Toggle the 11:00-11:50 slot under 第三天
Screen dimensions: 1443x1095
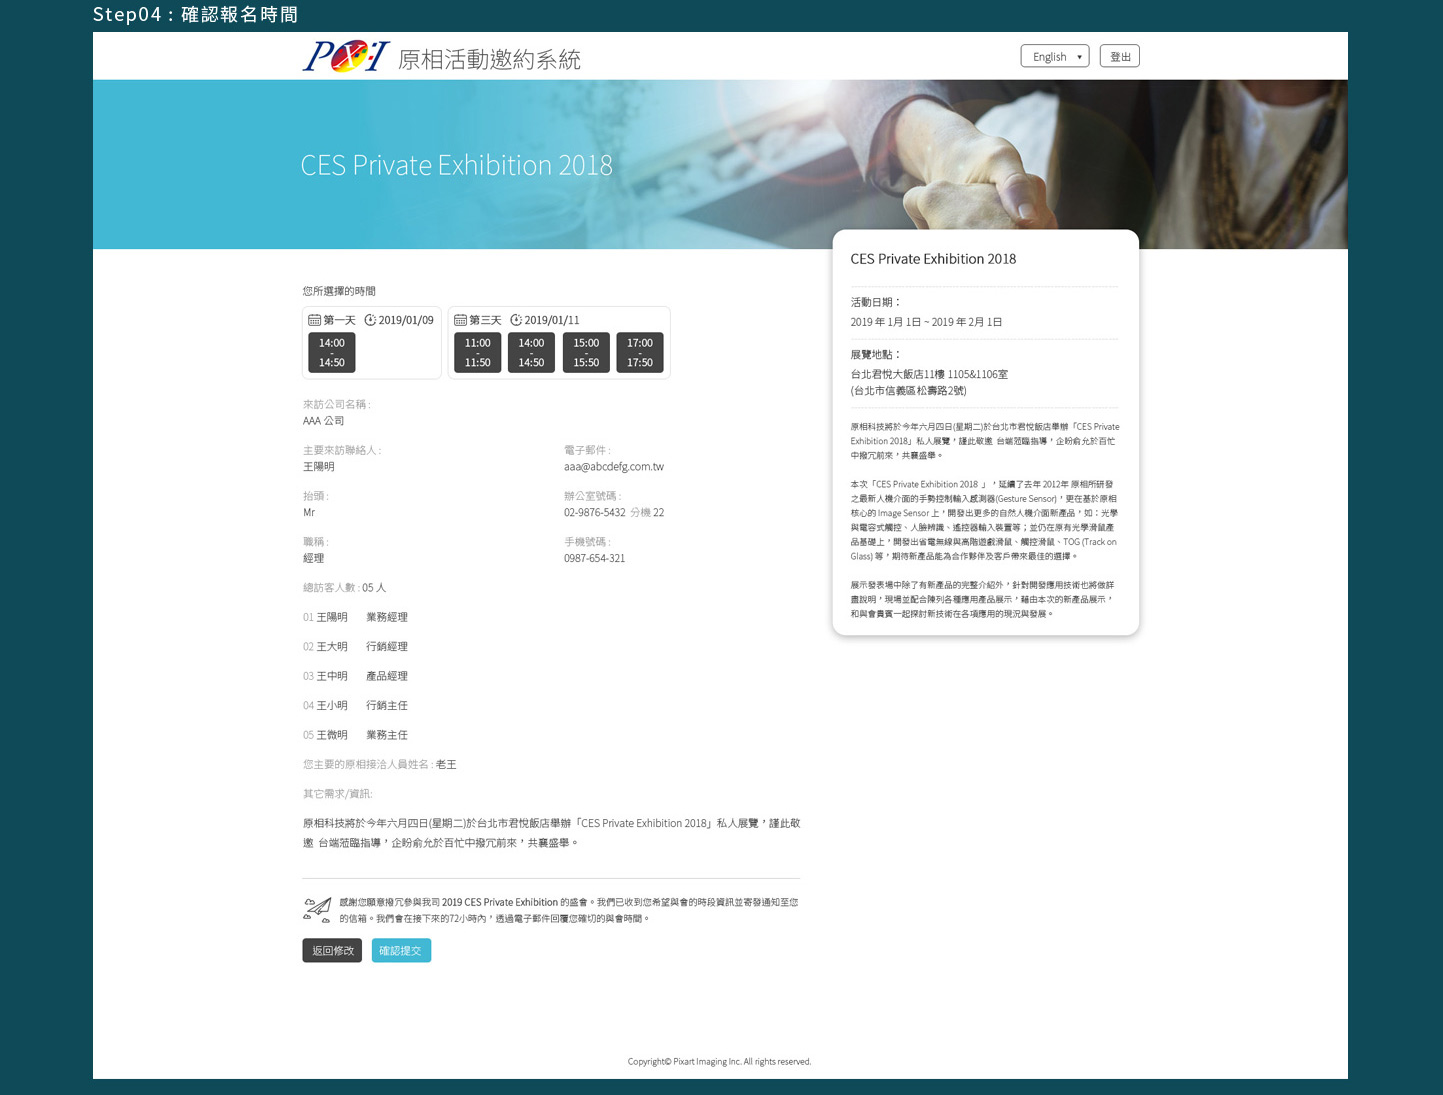click(477, 352)
